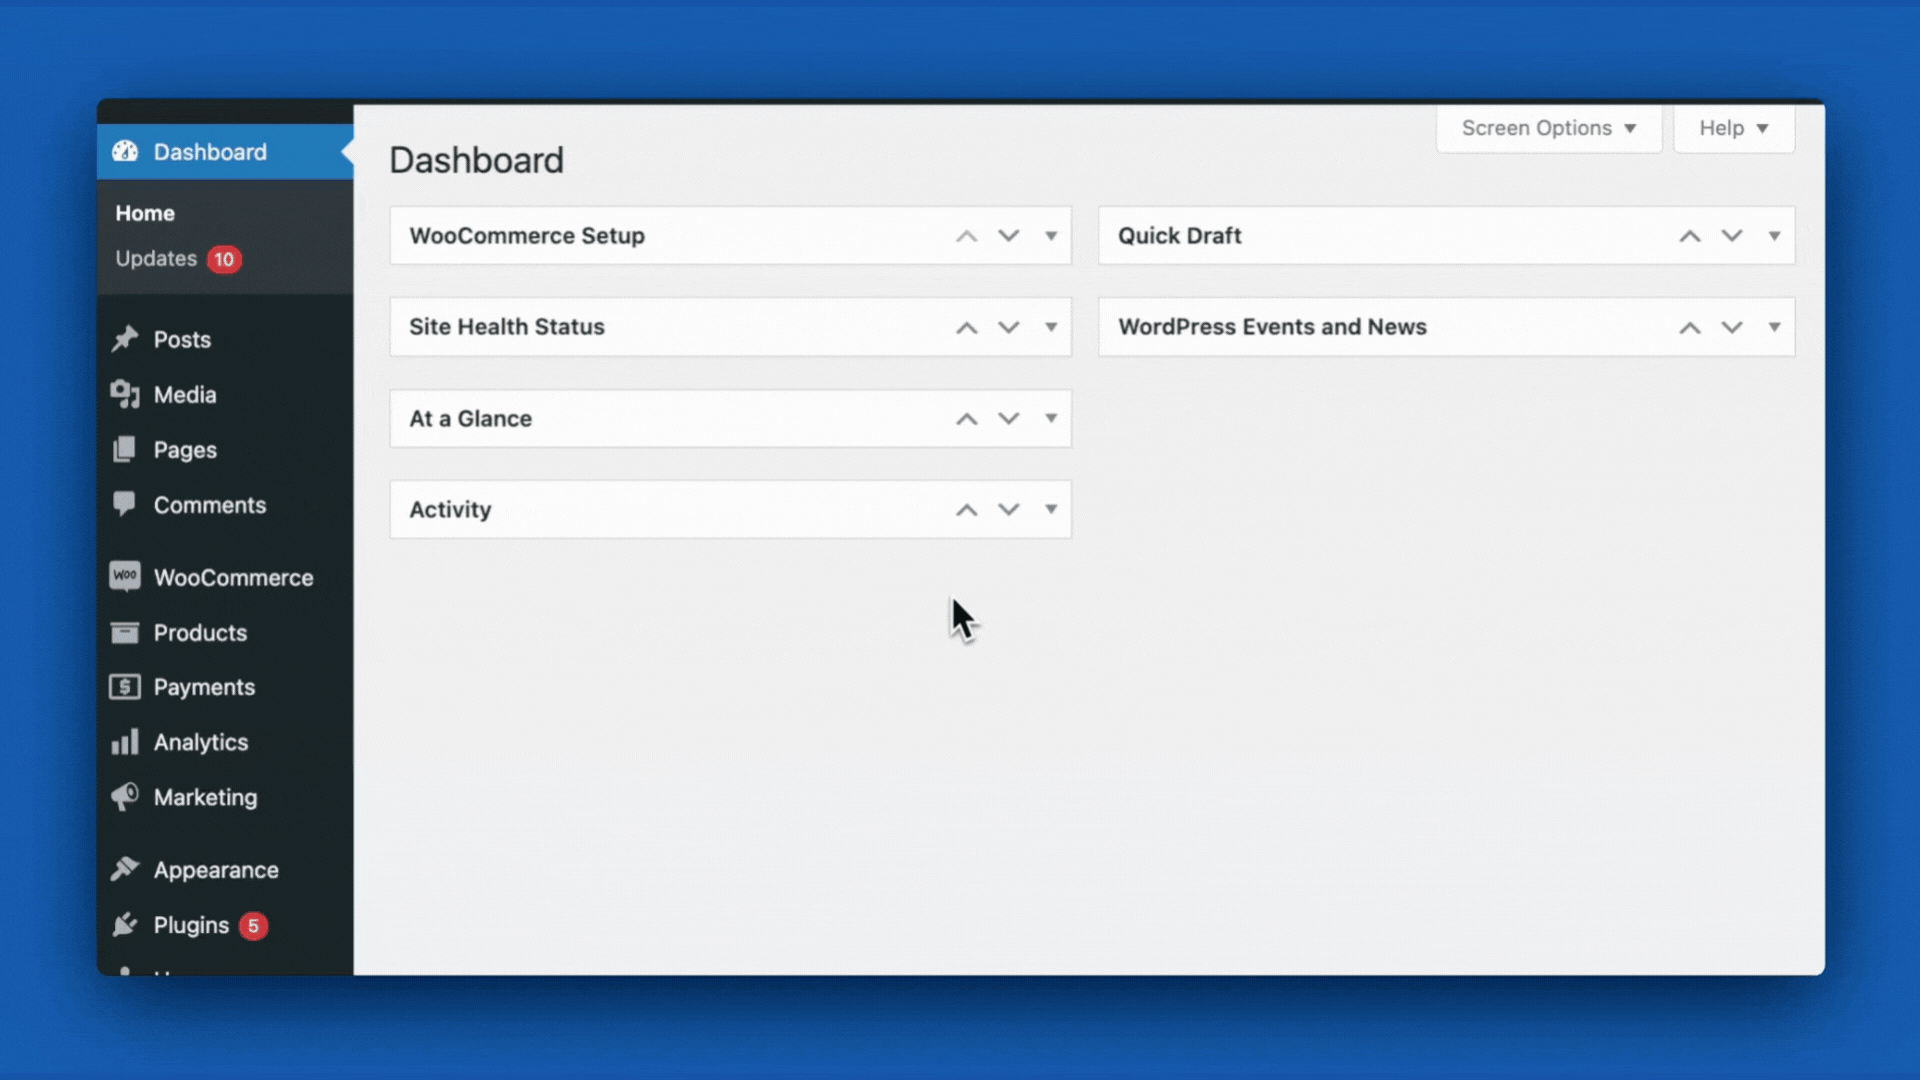Click the WooCommerce Setup widget title
Viewport: 1920px width, 1080px height.
pos(527,236)
